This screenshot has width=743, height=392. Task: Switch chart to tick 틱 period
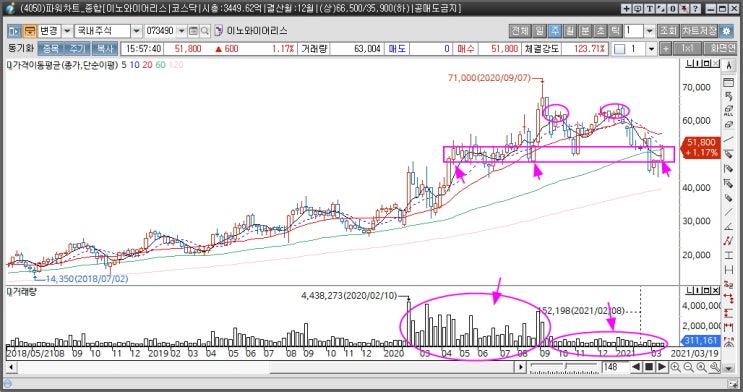click(x=616, y=31)
